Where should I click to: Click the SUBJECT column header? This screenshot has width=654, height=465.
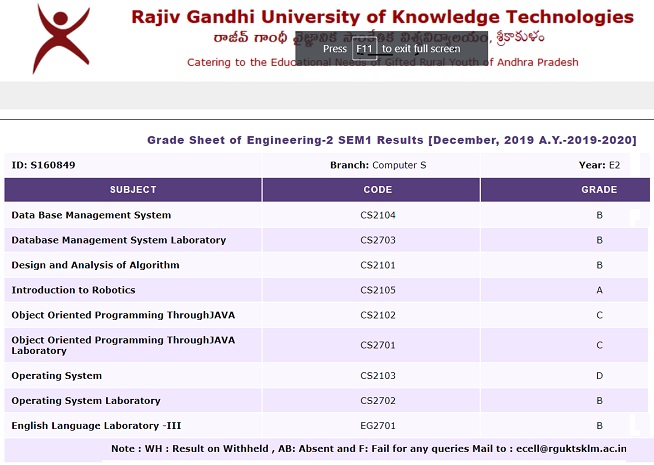[133, 190]
